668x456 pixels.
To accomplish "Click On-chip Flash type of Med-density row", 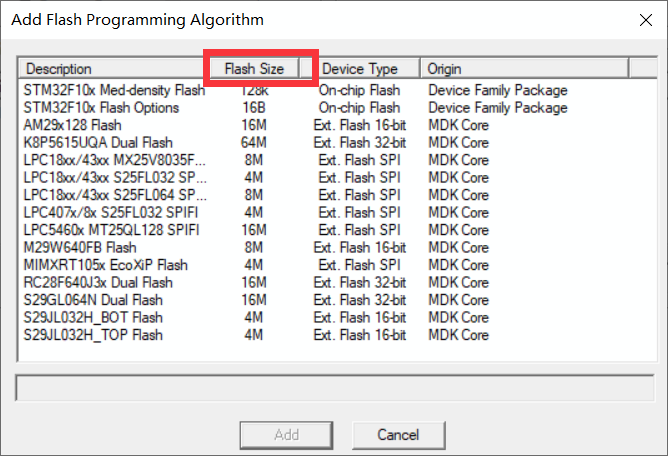I will [360, 90].
